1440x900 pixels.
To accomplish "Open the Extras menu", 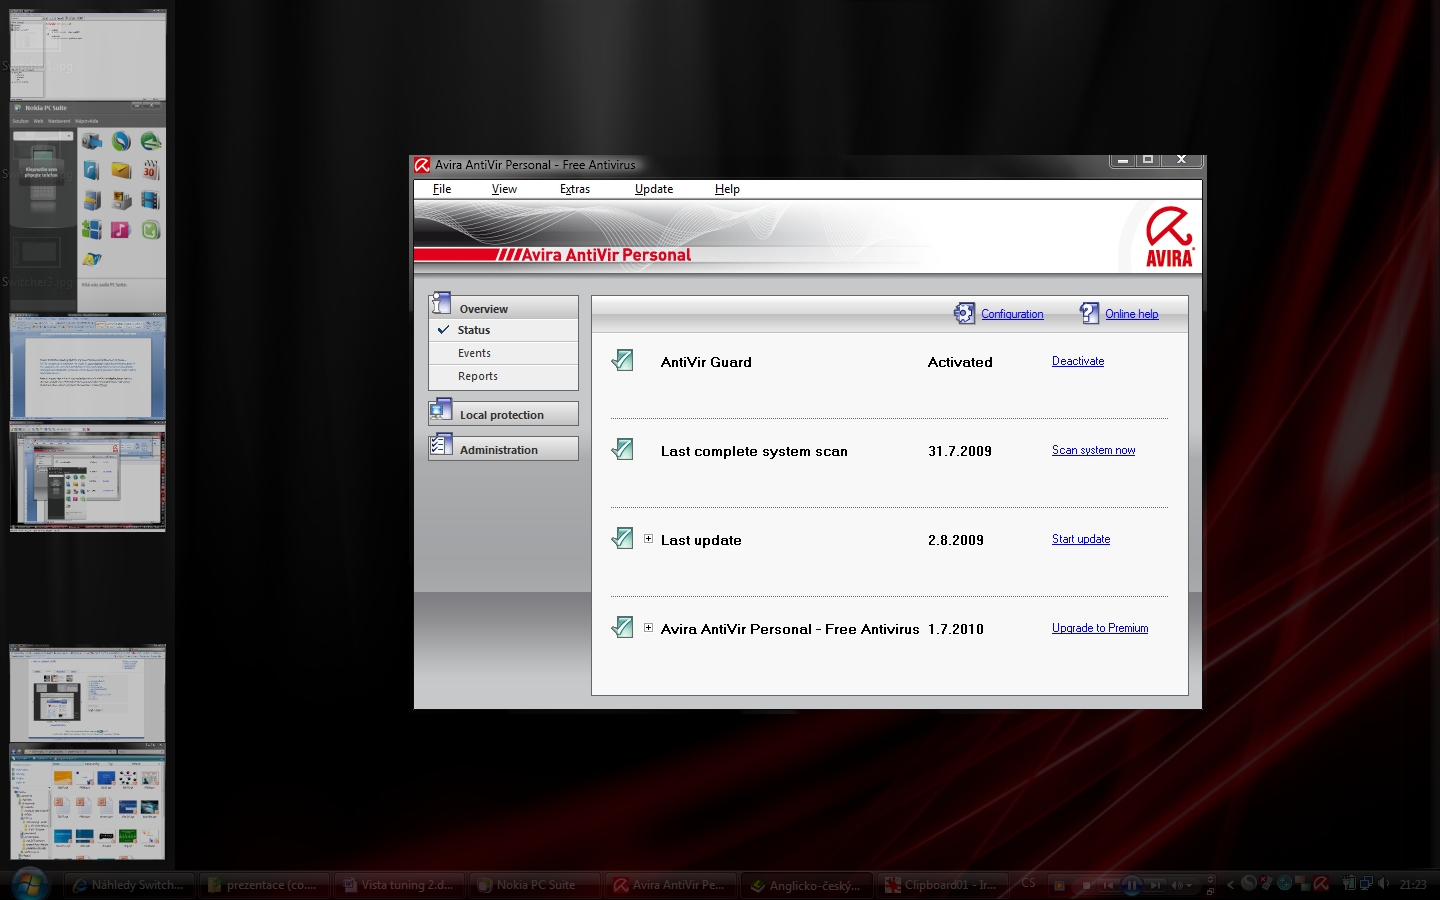I will coord(575,189).
